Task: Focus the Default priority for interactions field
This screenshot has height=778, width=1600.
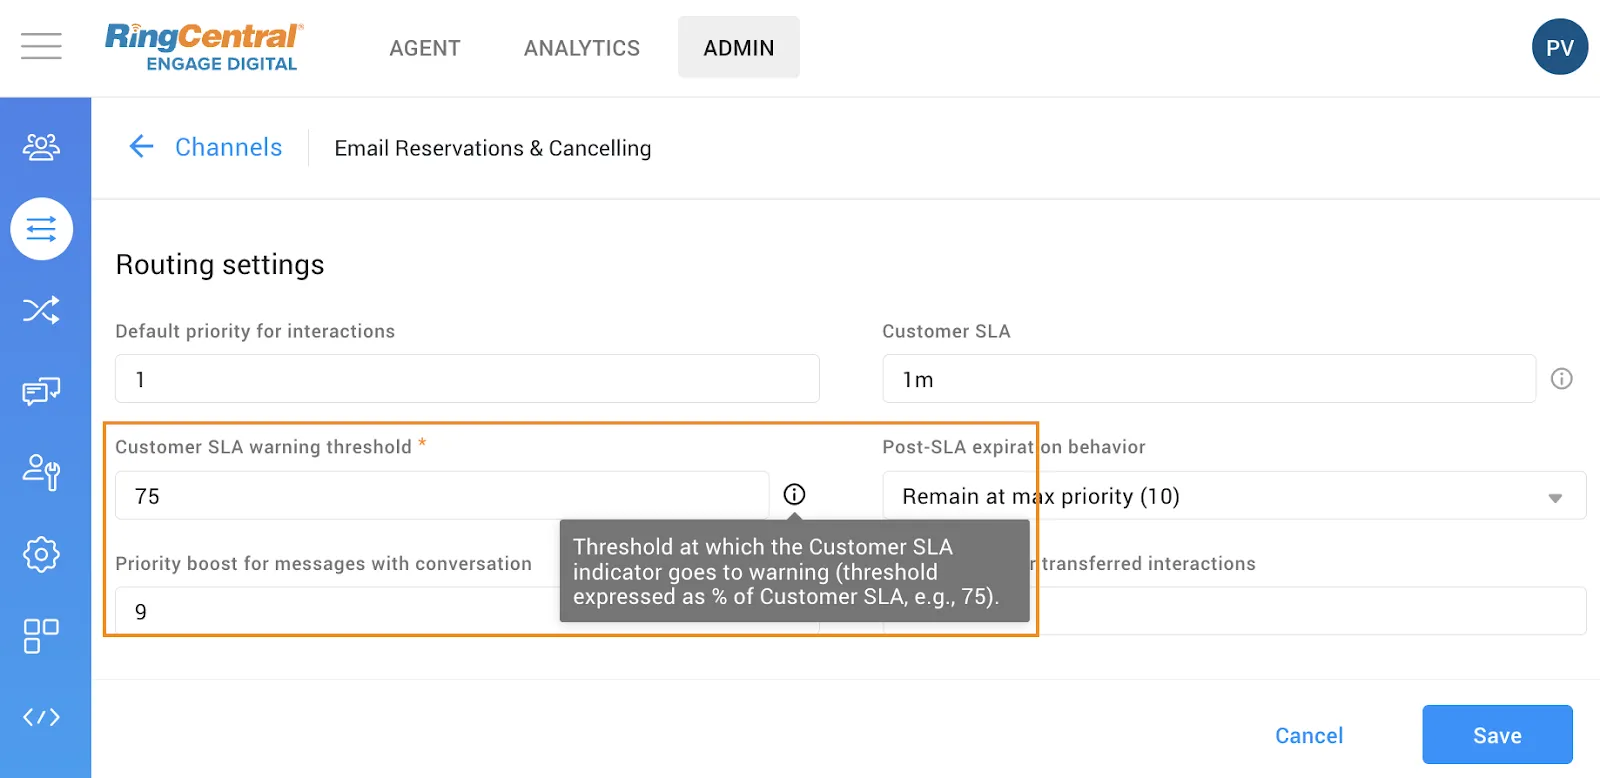Action: [467, 380]
